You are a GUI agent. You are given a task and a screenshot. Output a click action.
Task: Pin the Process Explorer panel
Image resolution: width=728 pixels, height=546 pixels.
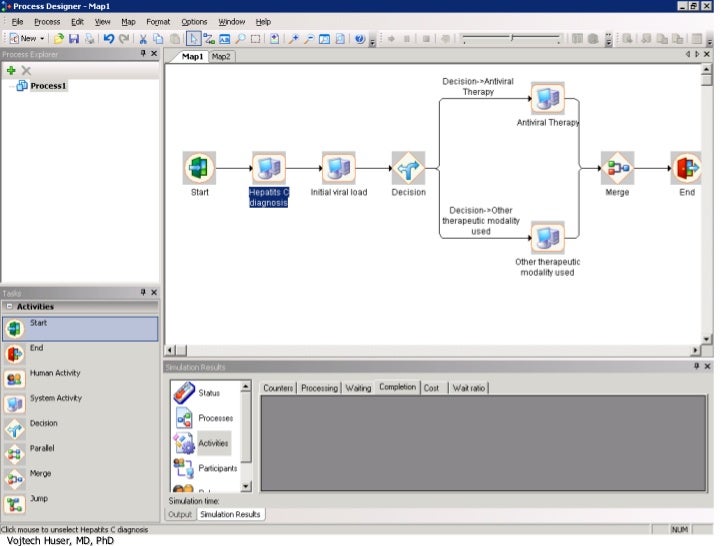coord(143,54)
